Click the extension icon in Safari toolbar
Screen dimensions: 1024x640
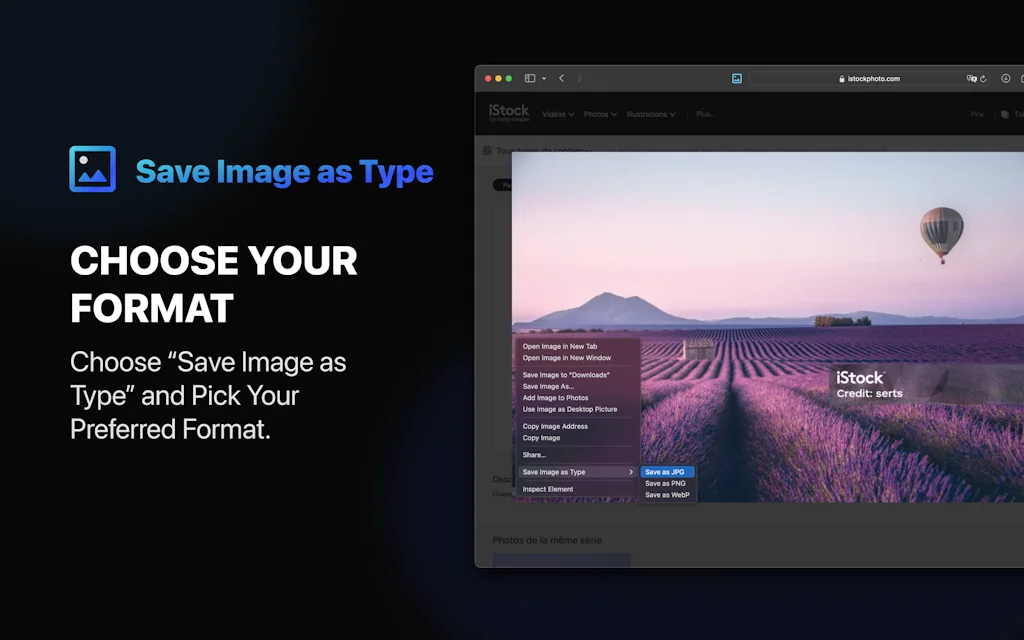tap(737, 78)
